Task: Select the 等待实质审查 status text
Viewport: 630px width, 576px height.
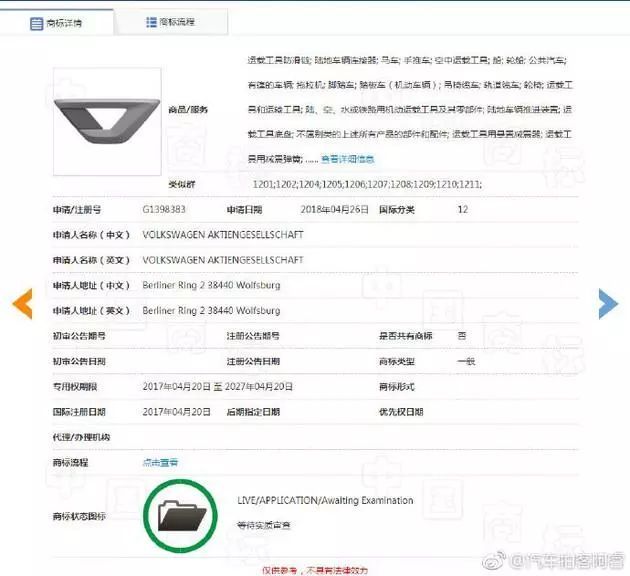Action: tap(264, 525)
